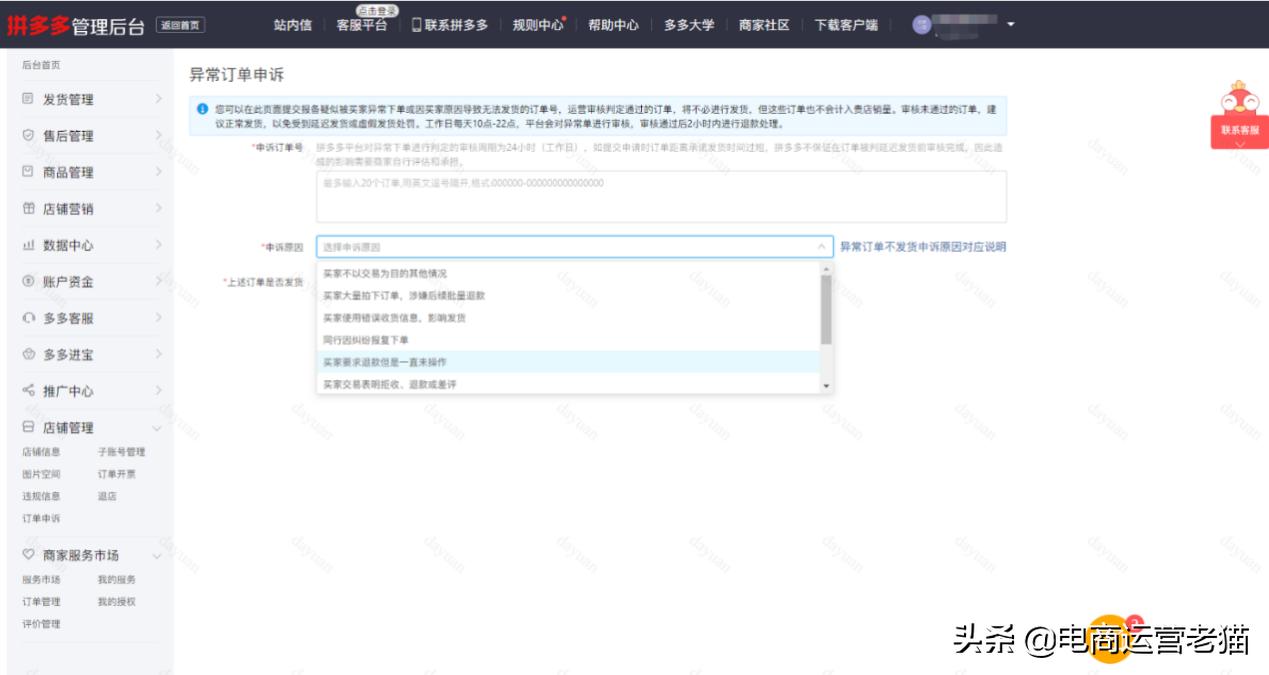
Task: Expand the 售后管理 chevron
Action: [x=158, y=136]
